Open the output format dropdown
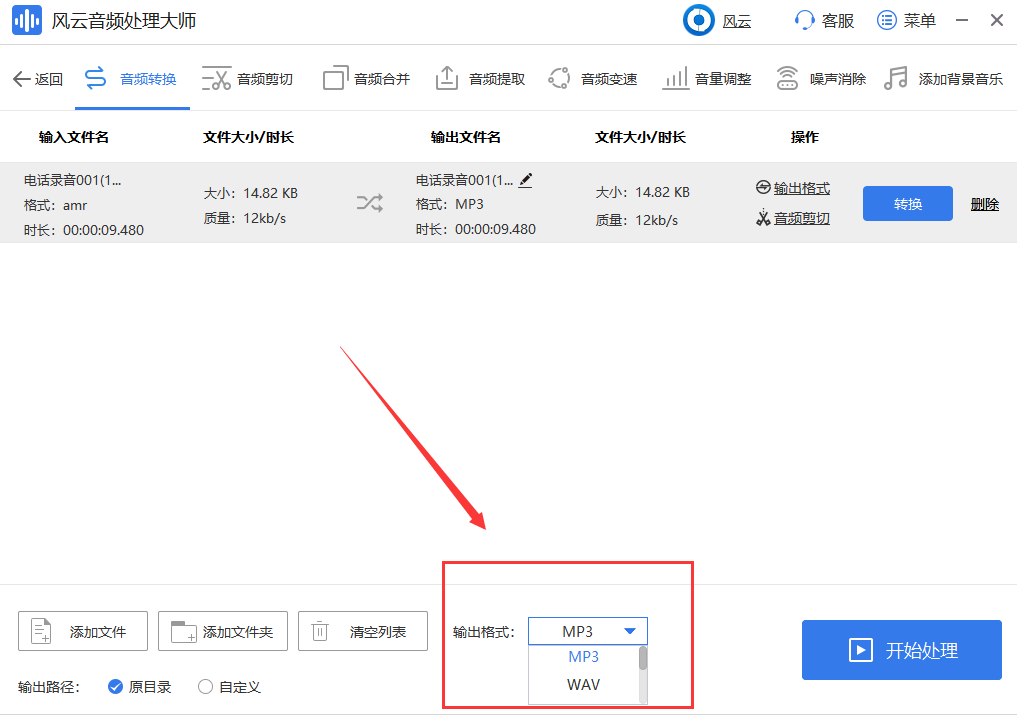 pos(588,631)
